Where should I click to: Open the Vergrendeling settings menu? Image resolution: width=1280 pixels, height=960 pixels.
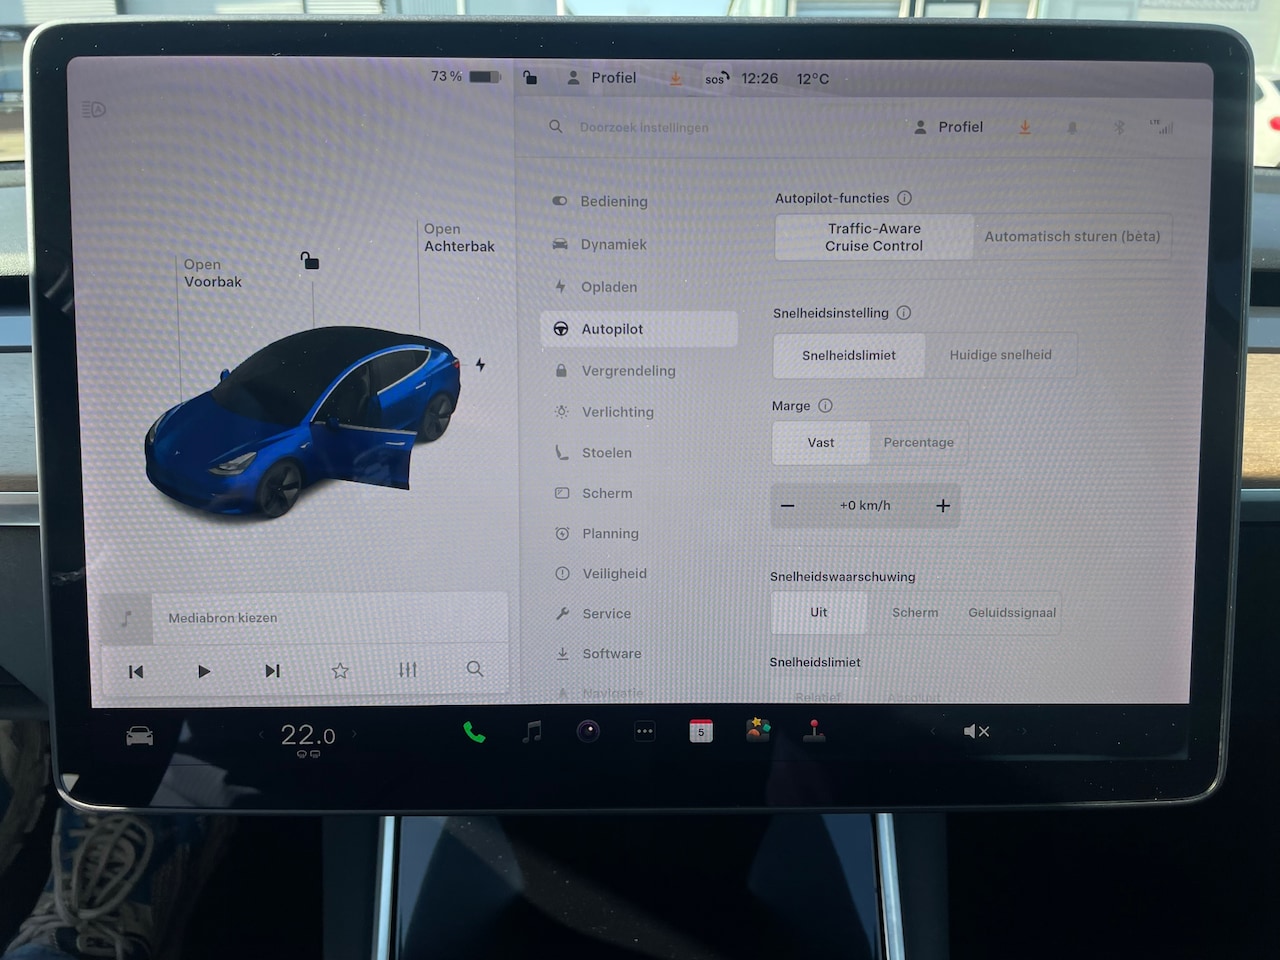pos(628,371)
